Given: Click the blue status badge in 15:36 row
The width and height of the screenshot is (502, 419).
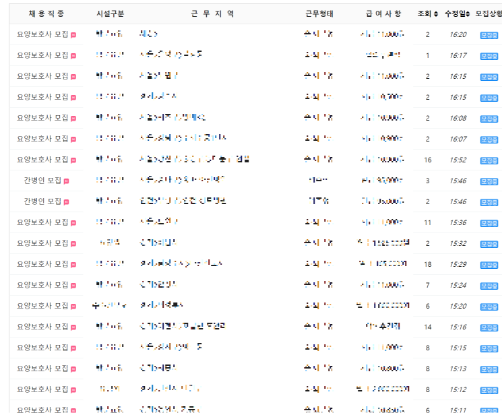Looking at the screenshot, I should tap(489, 223).
